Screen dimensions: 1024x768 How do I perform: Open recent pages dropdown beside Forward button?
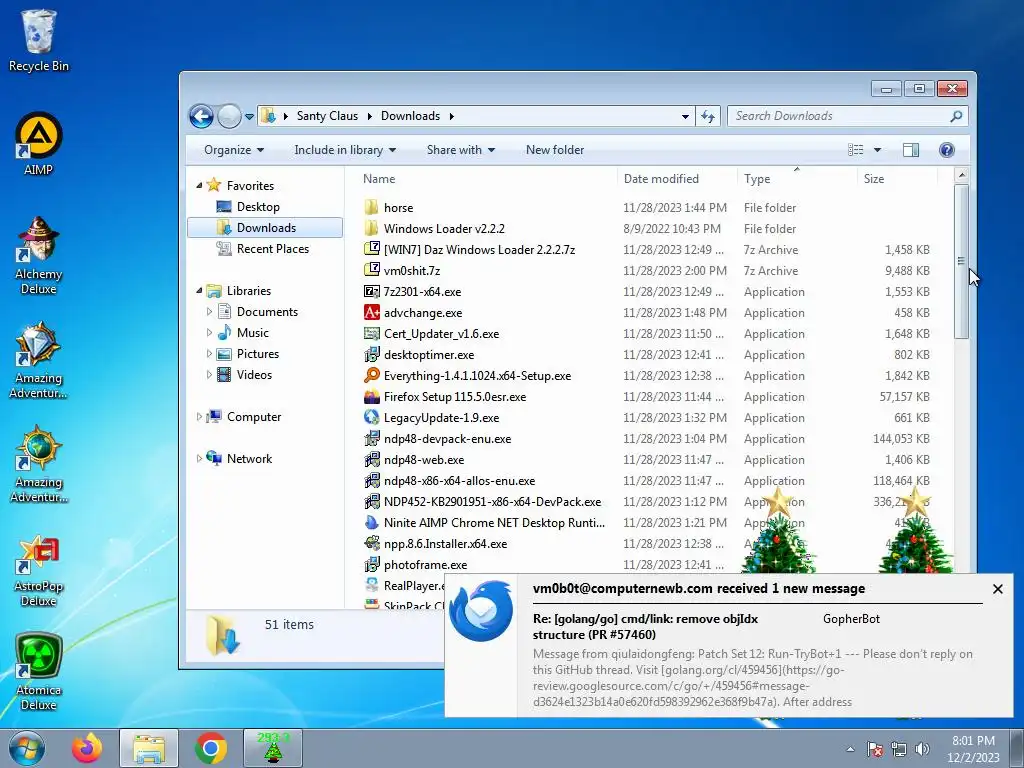(x=249, y=117)
